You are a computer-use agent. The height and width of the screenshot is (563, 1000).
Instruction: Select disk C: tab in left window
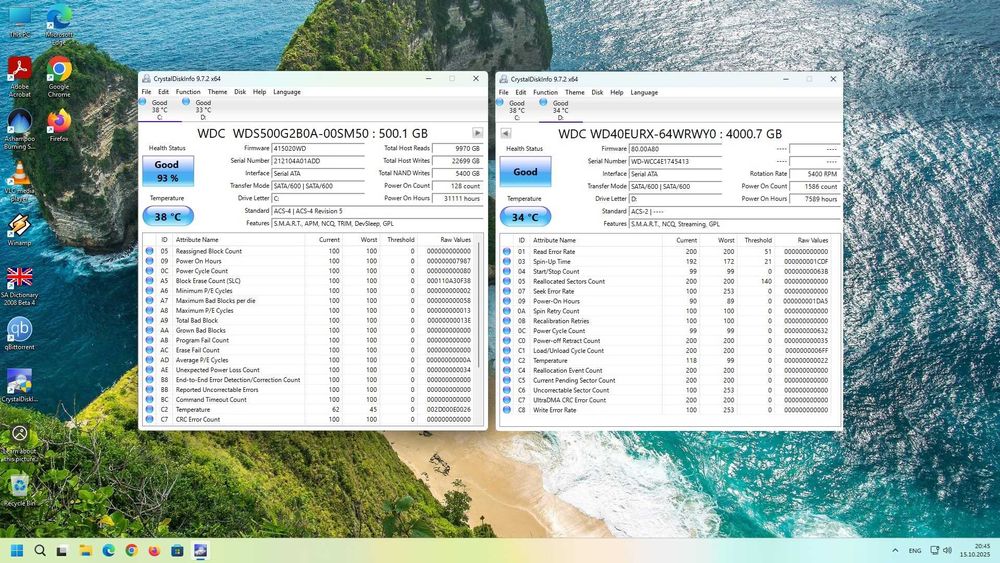159,110
